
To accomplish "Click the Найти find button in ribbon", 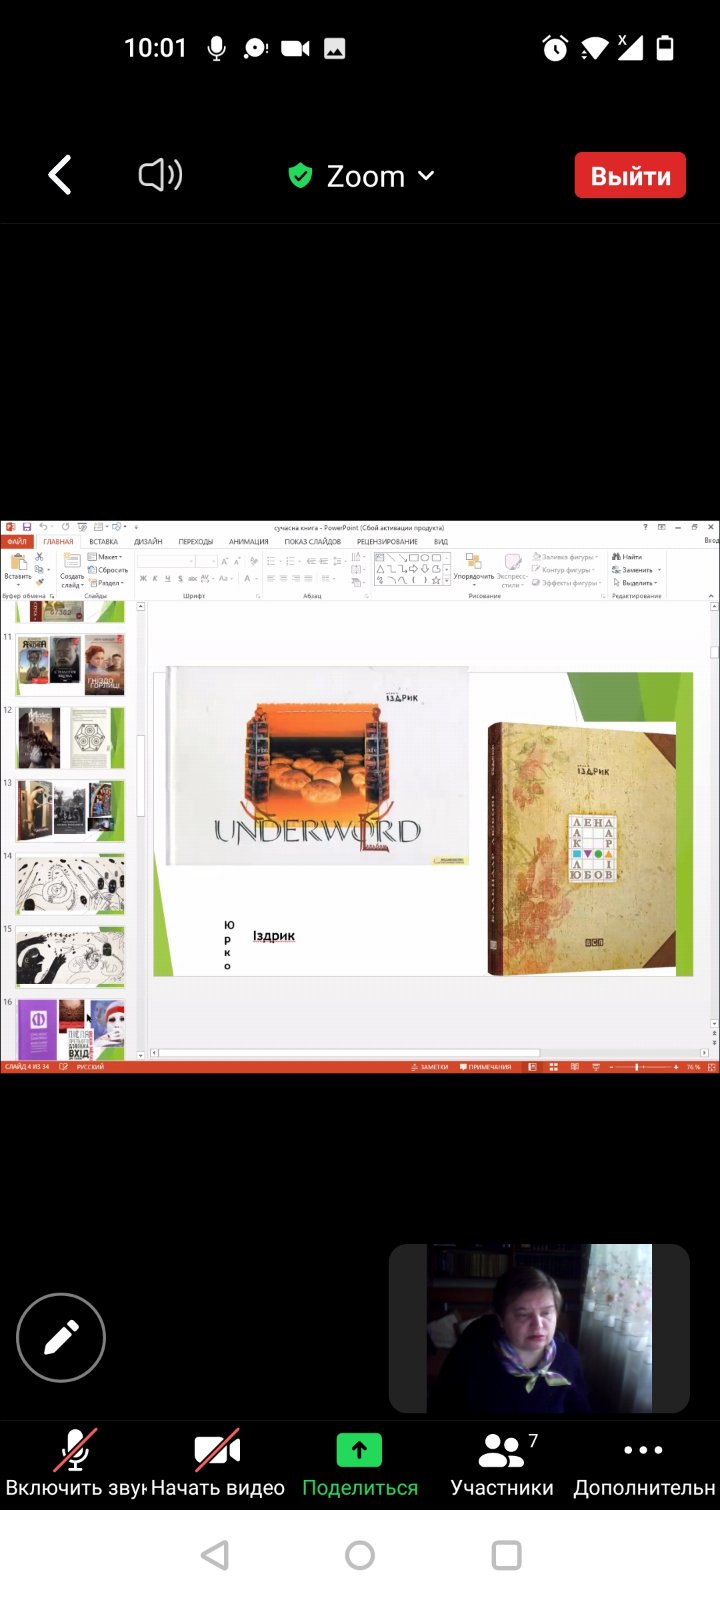I will click(x=628, y=557).
